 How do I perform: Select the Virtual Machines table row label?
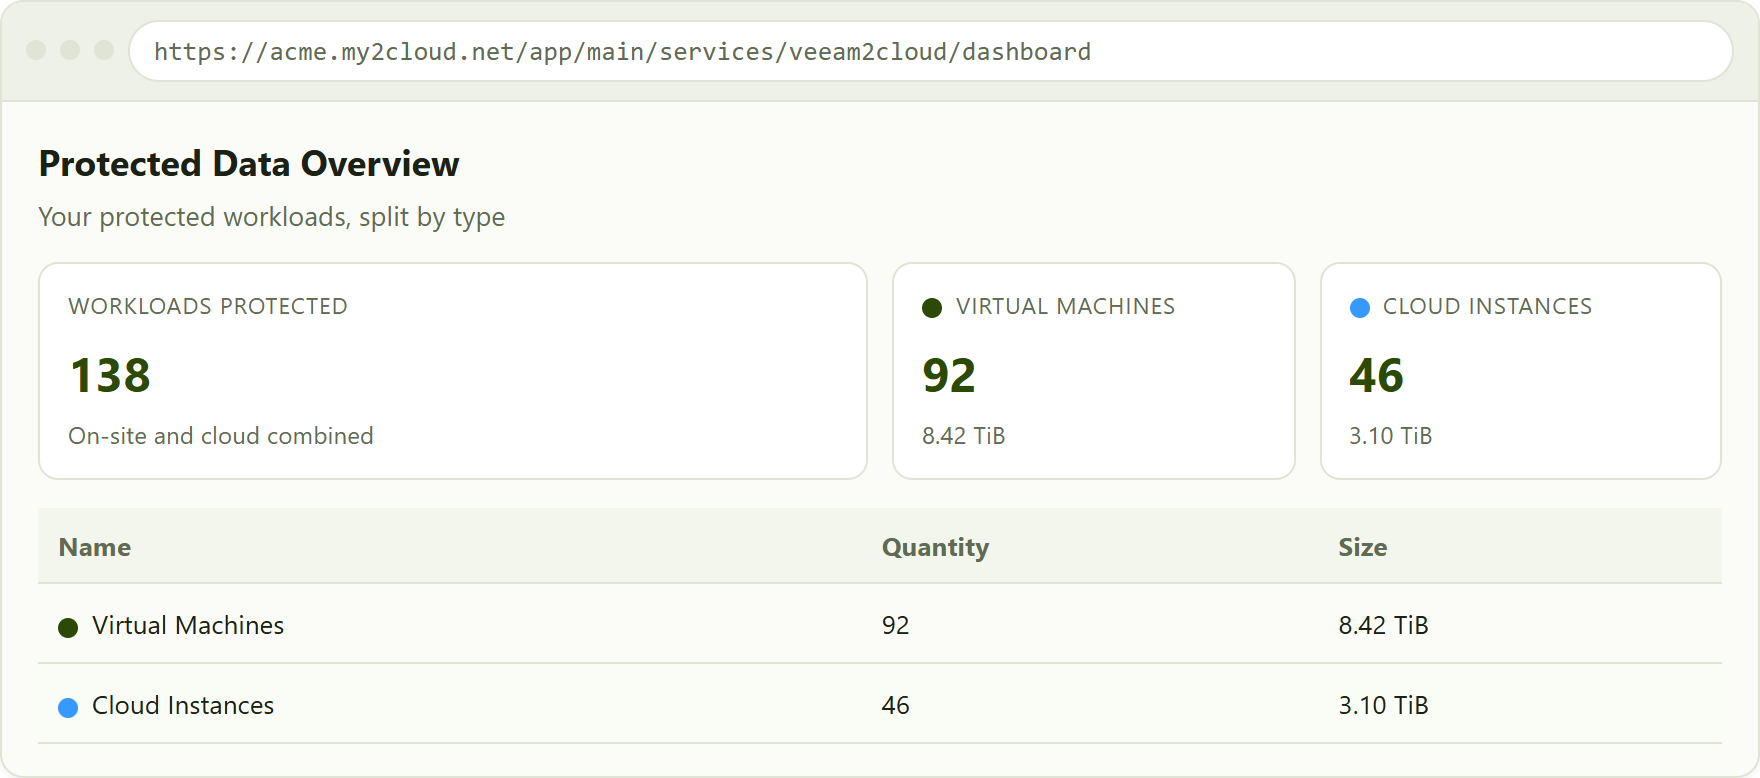coord(188,625)
